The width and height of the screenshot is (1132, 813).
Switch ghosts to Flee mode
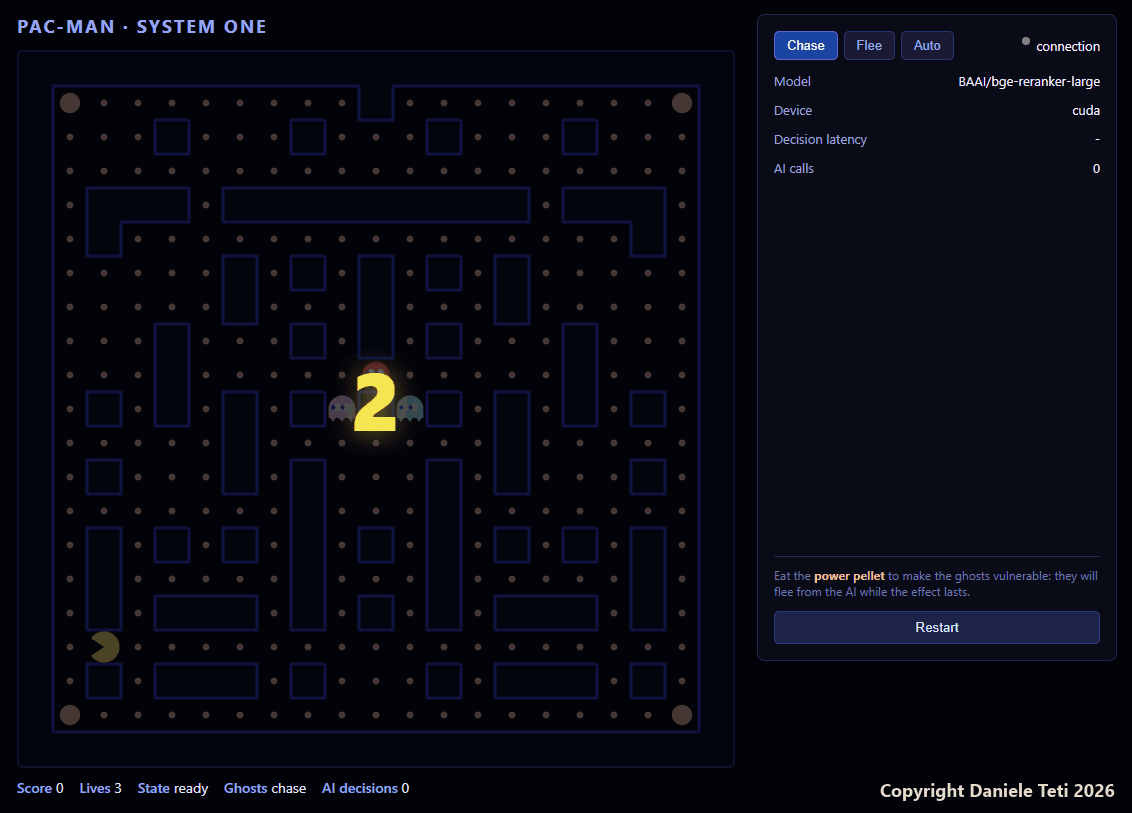pyautogui.click(x=869, y=45)
